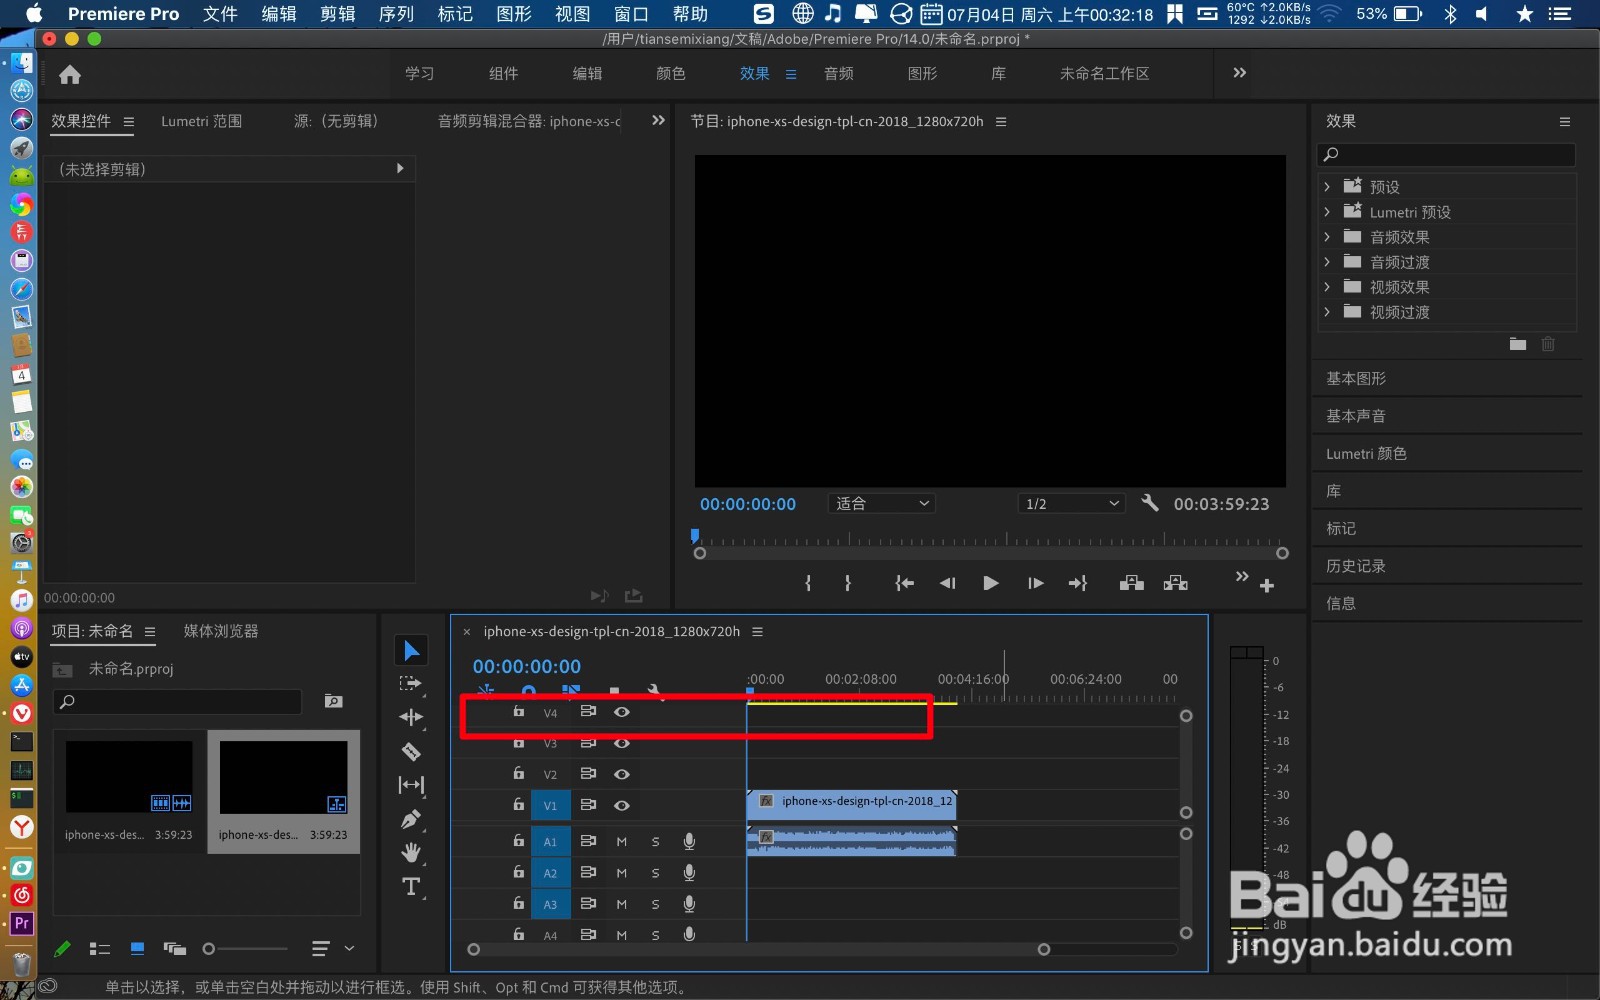1600x1000 pixels.
Task: Open sort icons menu in project panel
Action: click(321, 948)
